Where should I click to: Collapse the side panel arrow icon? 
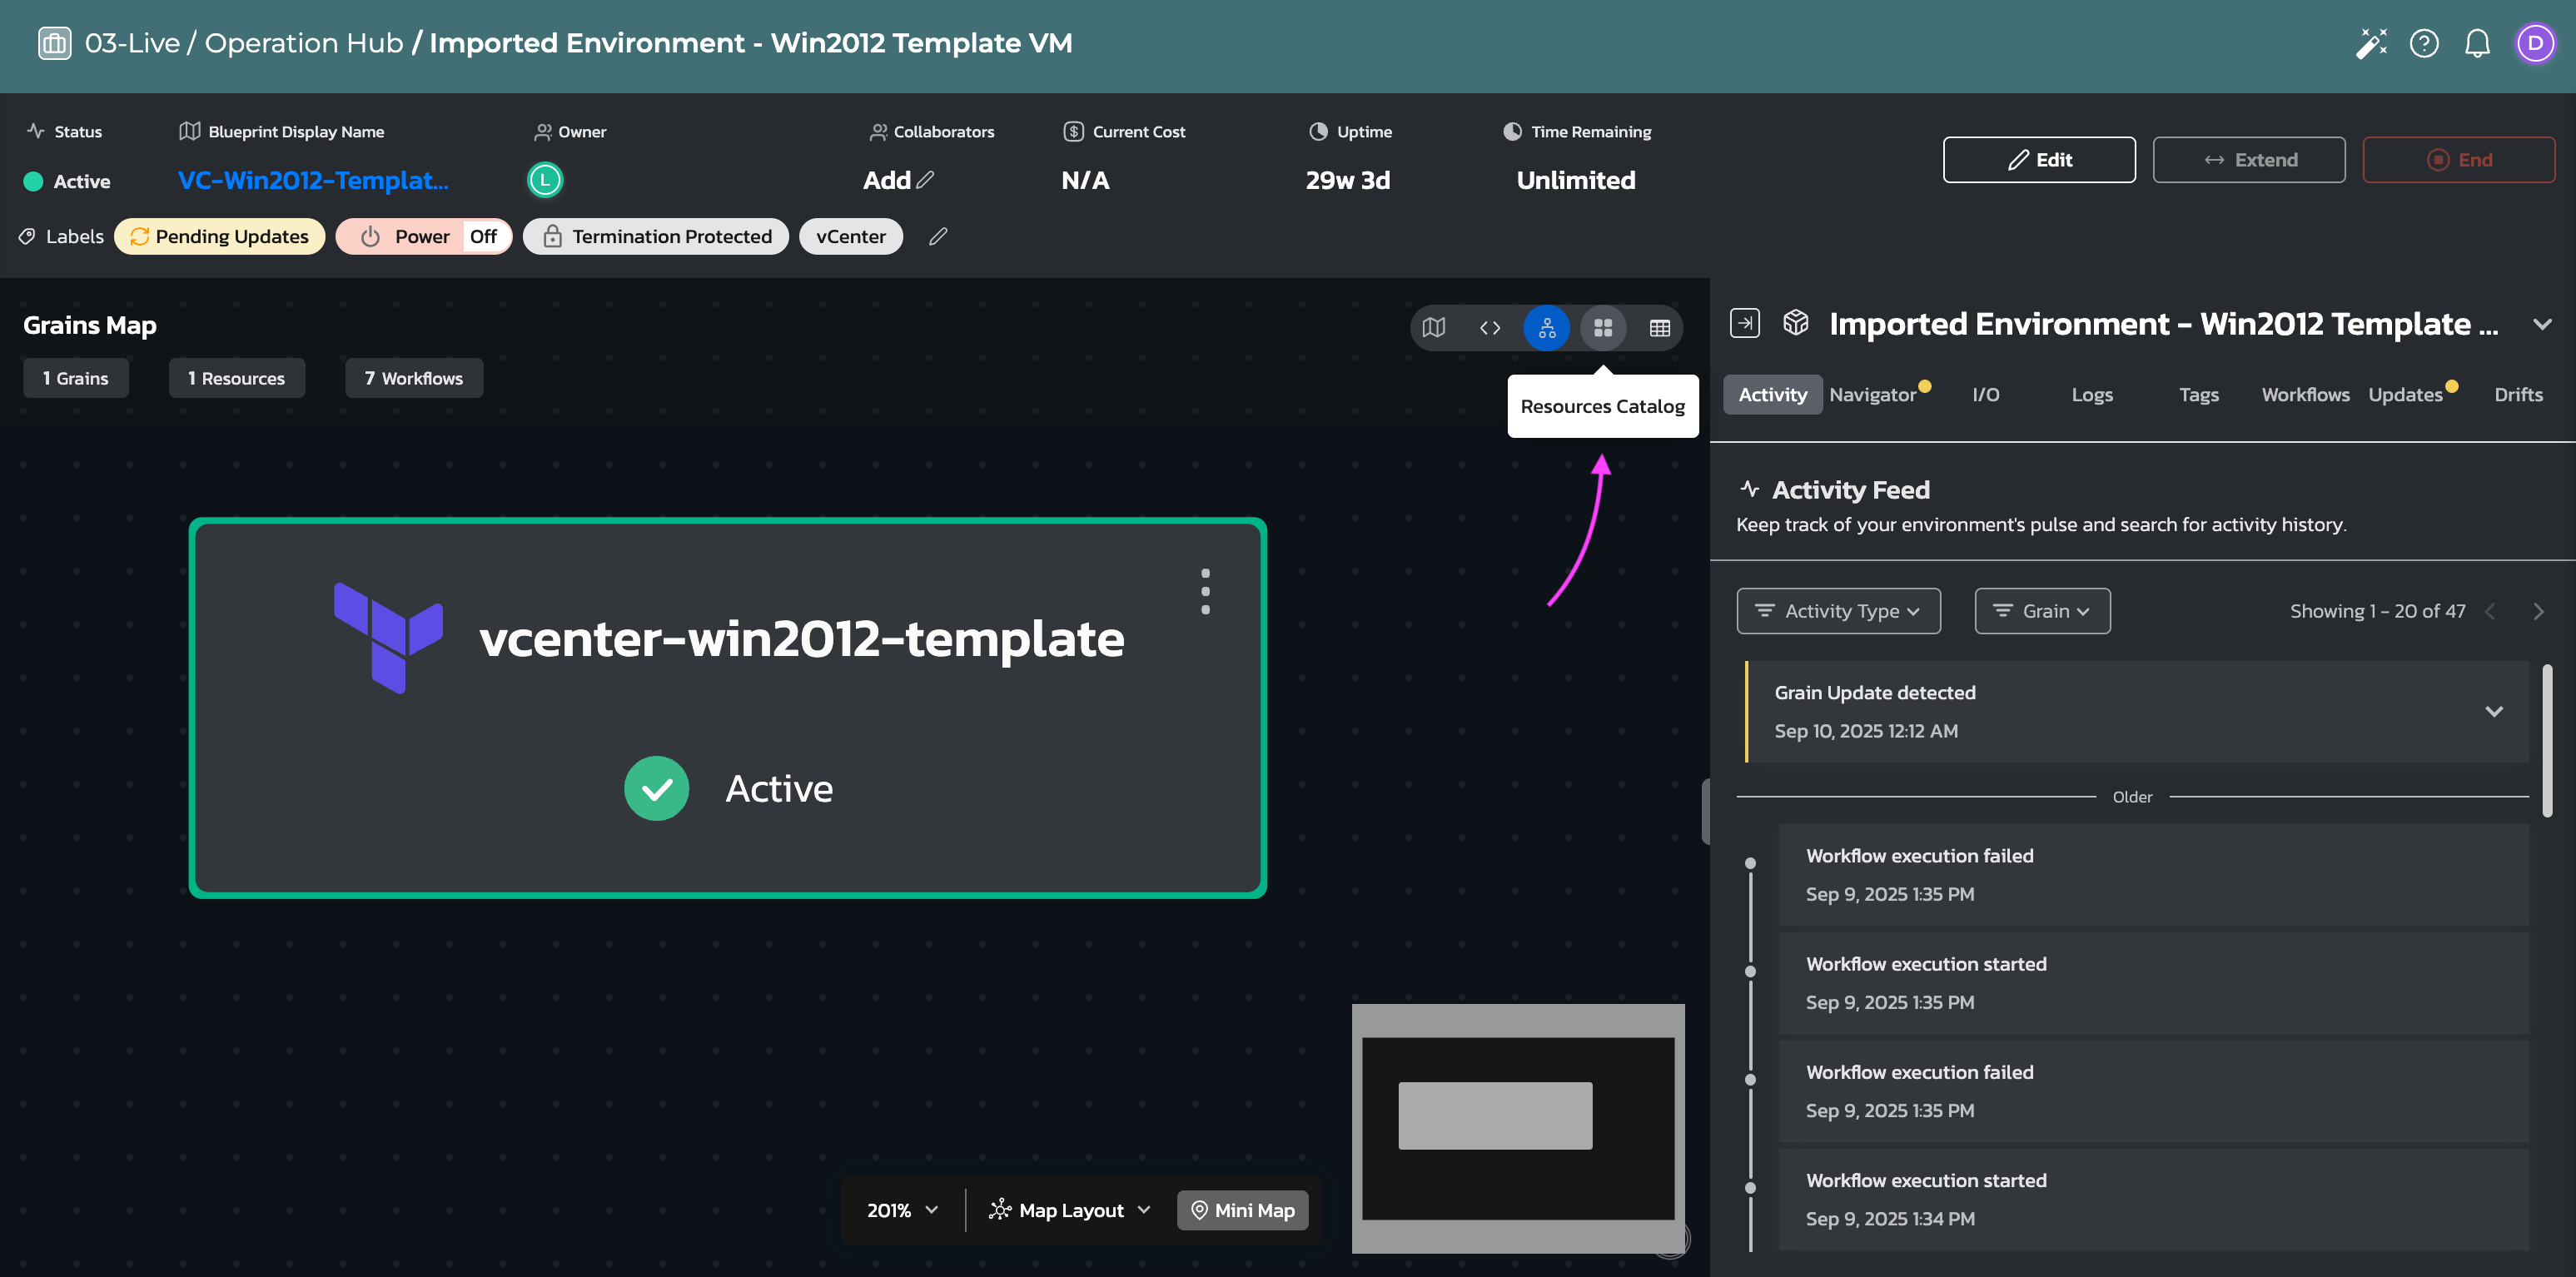point(1745,323)
